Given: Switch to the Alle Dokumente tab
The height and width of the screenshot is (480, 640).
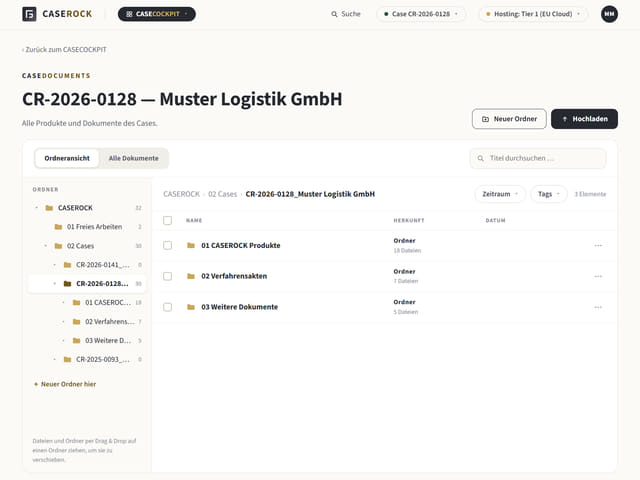Looking at the screenshot, I should [x=133, y=158].
